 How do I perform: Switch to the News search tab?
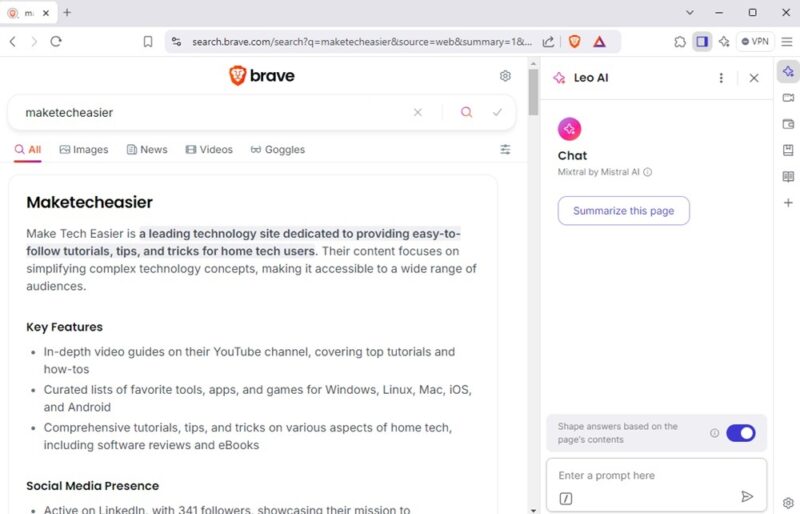[147, 150]
